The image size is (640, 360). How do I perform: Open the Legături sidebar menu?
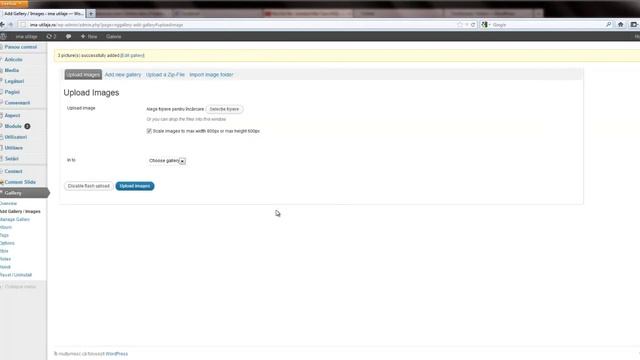[x=14, y=81]
